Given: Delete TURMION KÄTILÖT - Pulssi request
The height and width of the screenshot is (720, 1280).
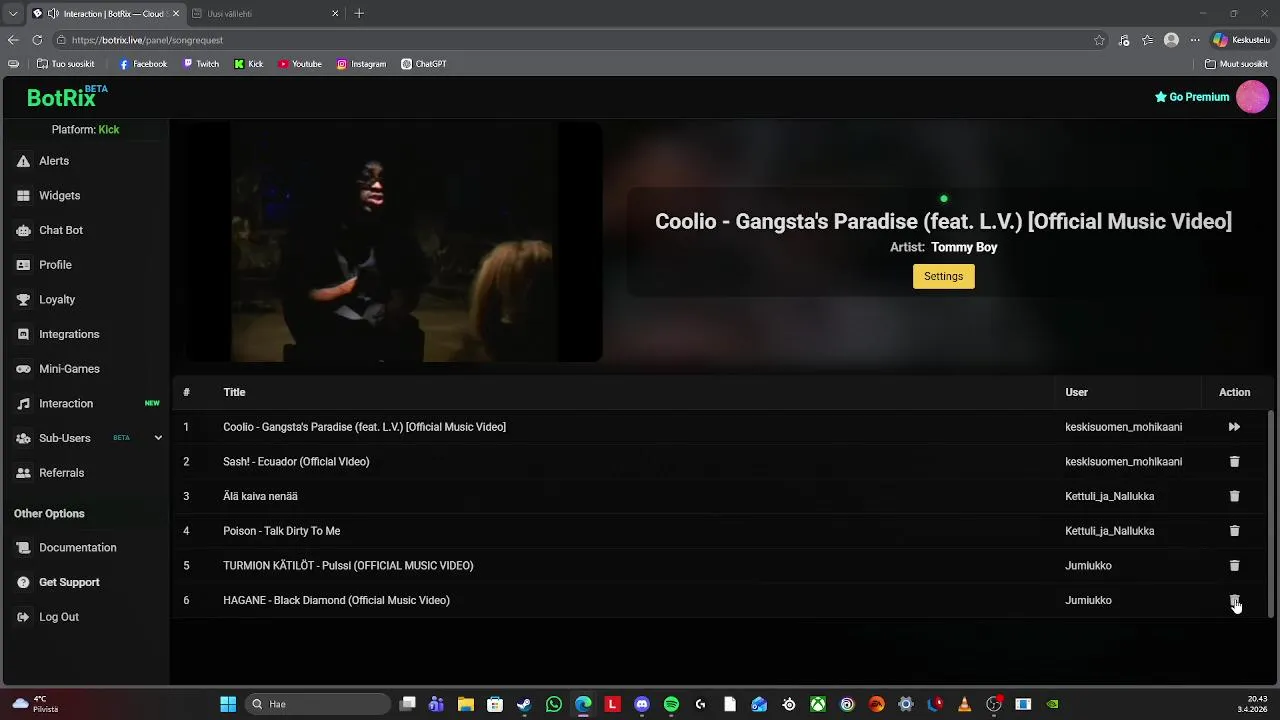Looking at the screenshot, I should (1234, 565).
